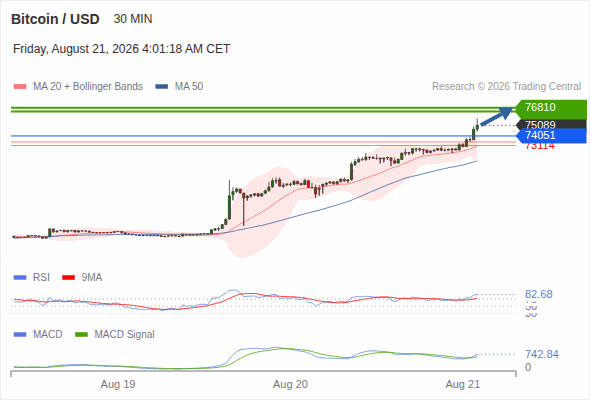Click the MACD value 742.84 readout
This screenshot has width=590, height=400.
tap(542, 354)
